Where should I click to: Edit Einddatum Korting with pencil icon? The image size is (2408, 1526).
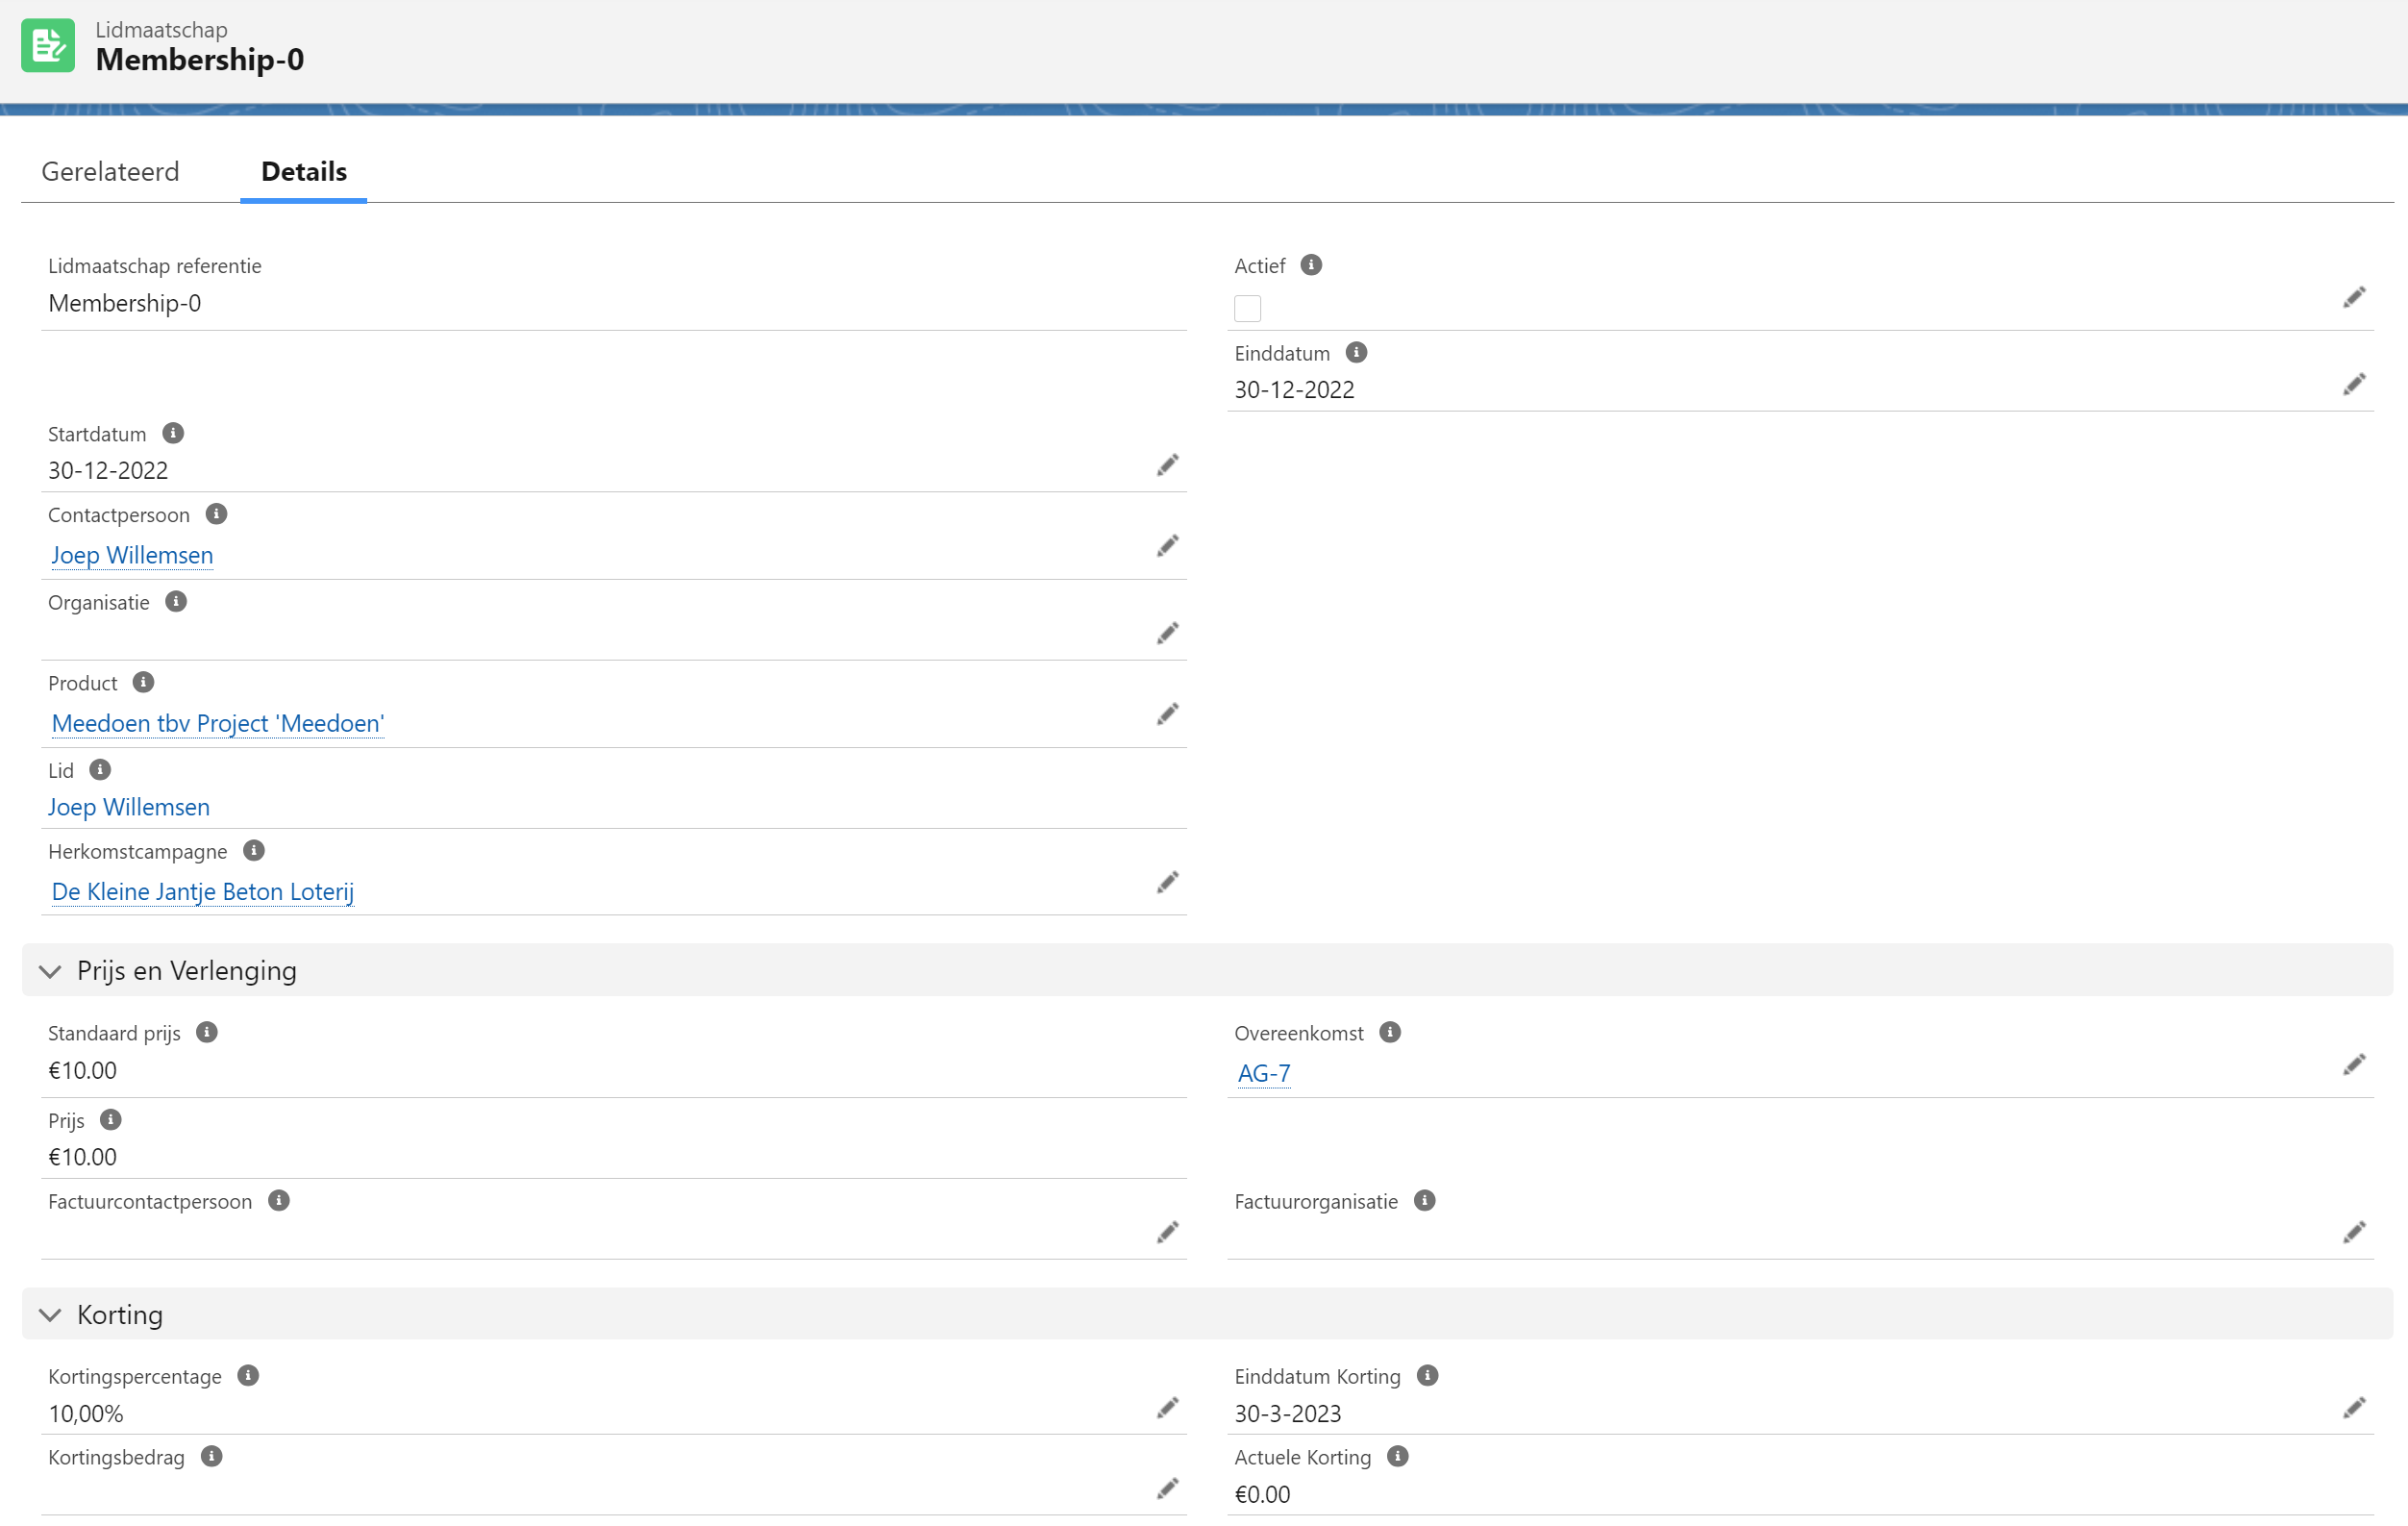coord(2354,1408)
